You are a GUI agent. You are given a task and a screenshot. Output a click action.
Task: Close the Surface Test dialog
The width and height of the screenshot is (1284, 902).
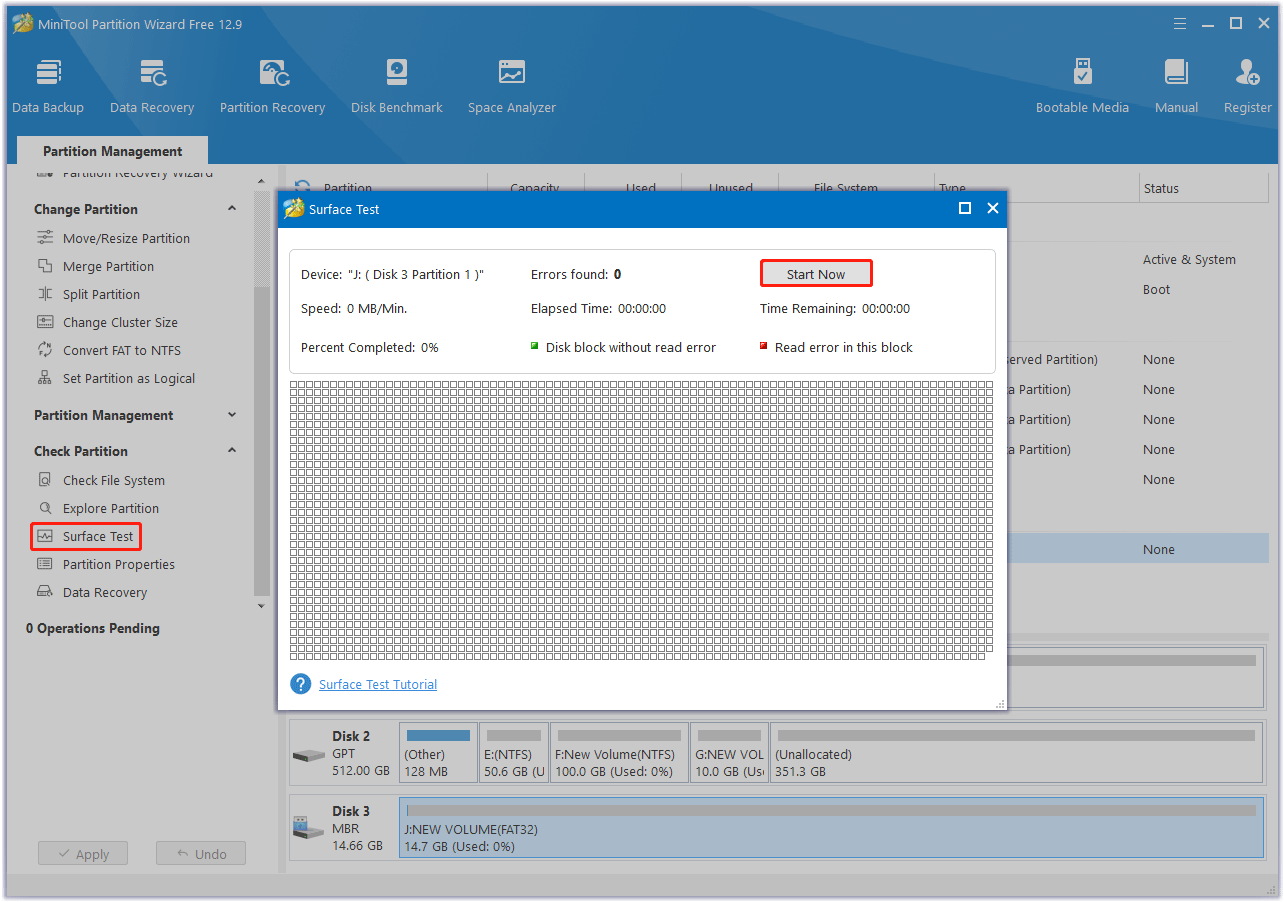click(x=993, y=208)
